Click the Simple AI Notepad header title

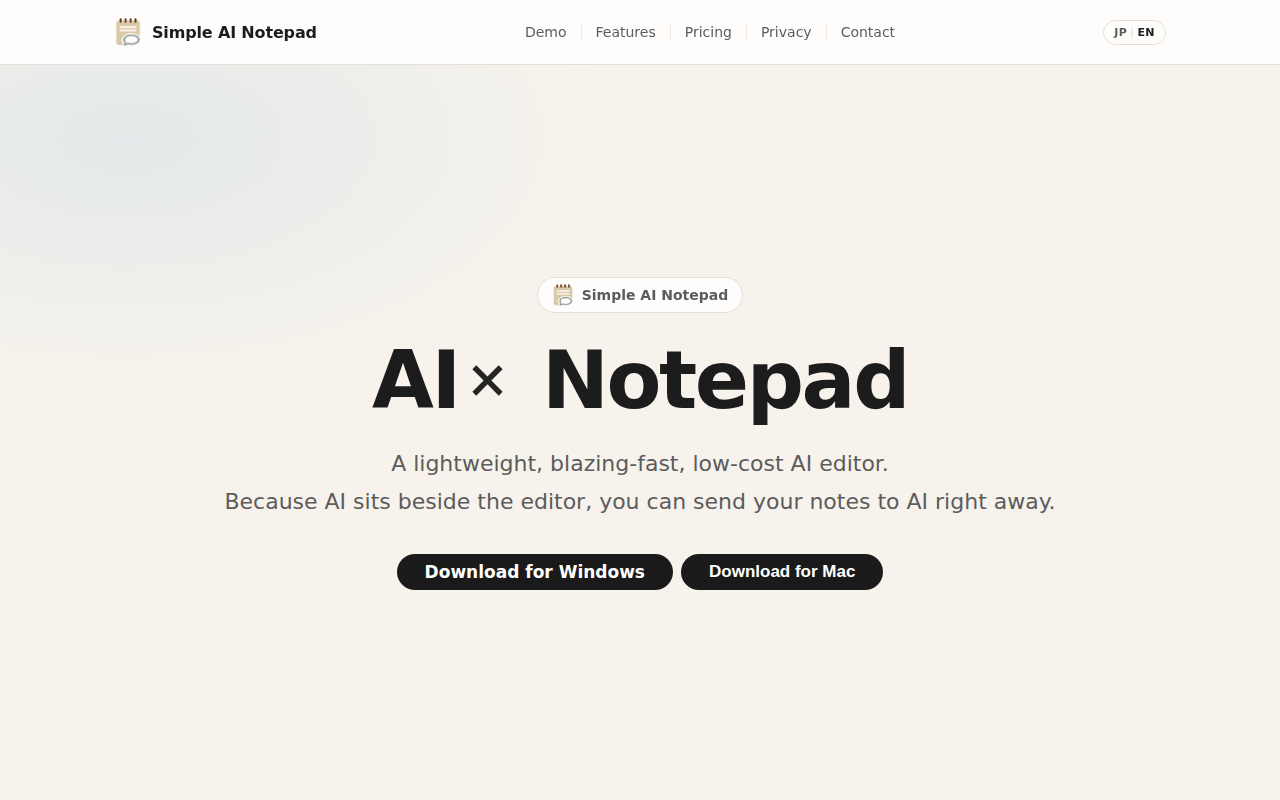(234, 32)
